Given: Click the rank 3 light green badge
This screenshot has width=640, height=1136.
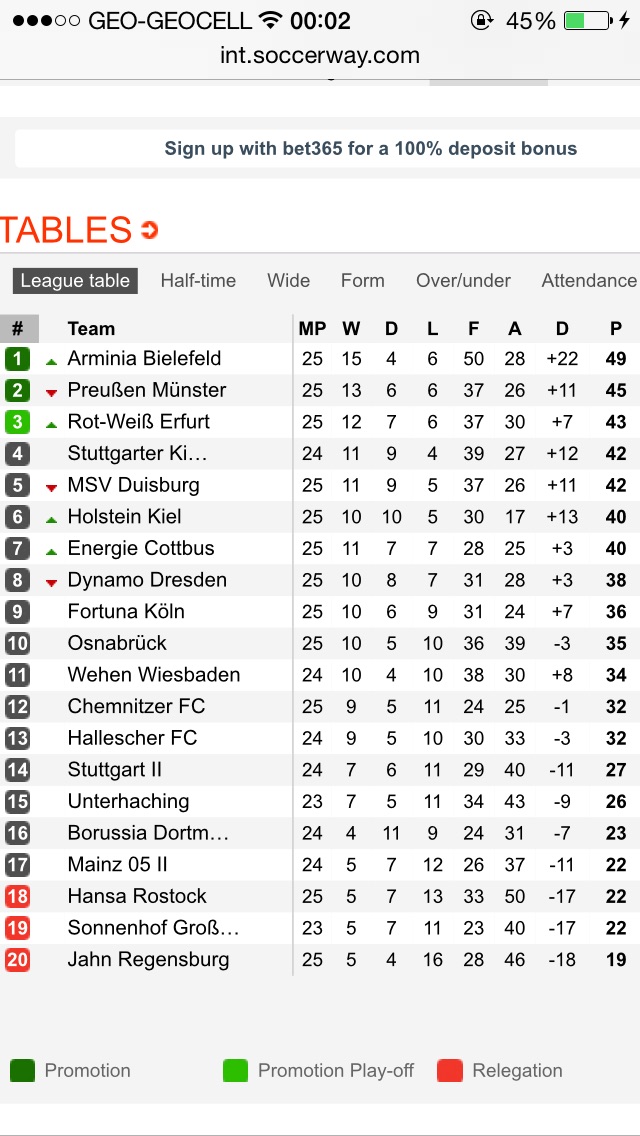Looking at the screenshot, I should 17,422.
